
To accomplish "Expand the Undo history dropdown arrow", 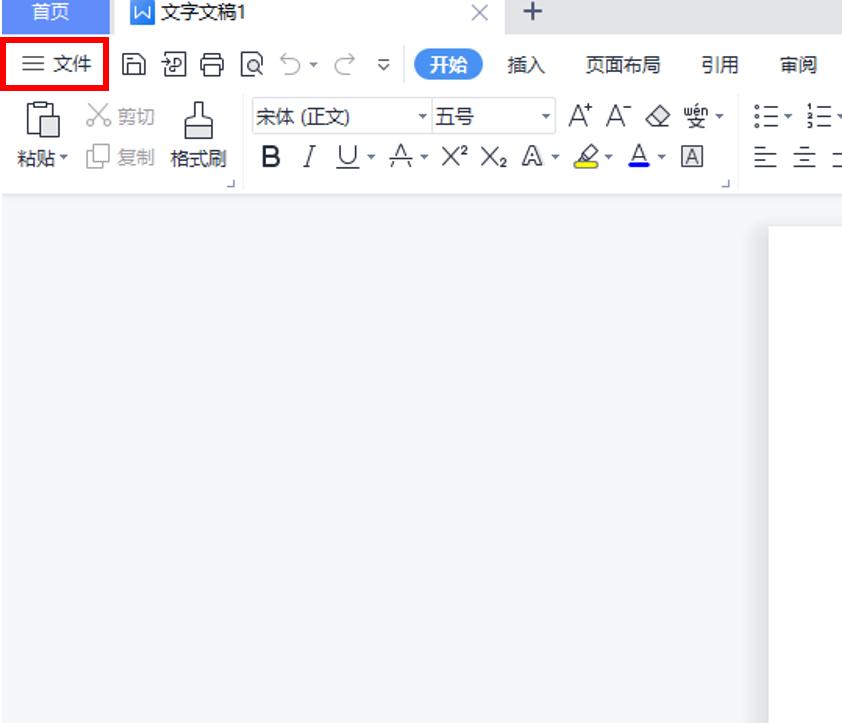I will click(x=312, y=64).
